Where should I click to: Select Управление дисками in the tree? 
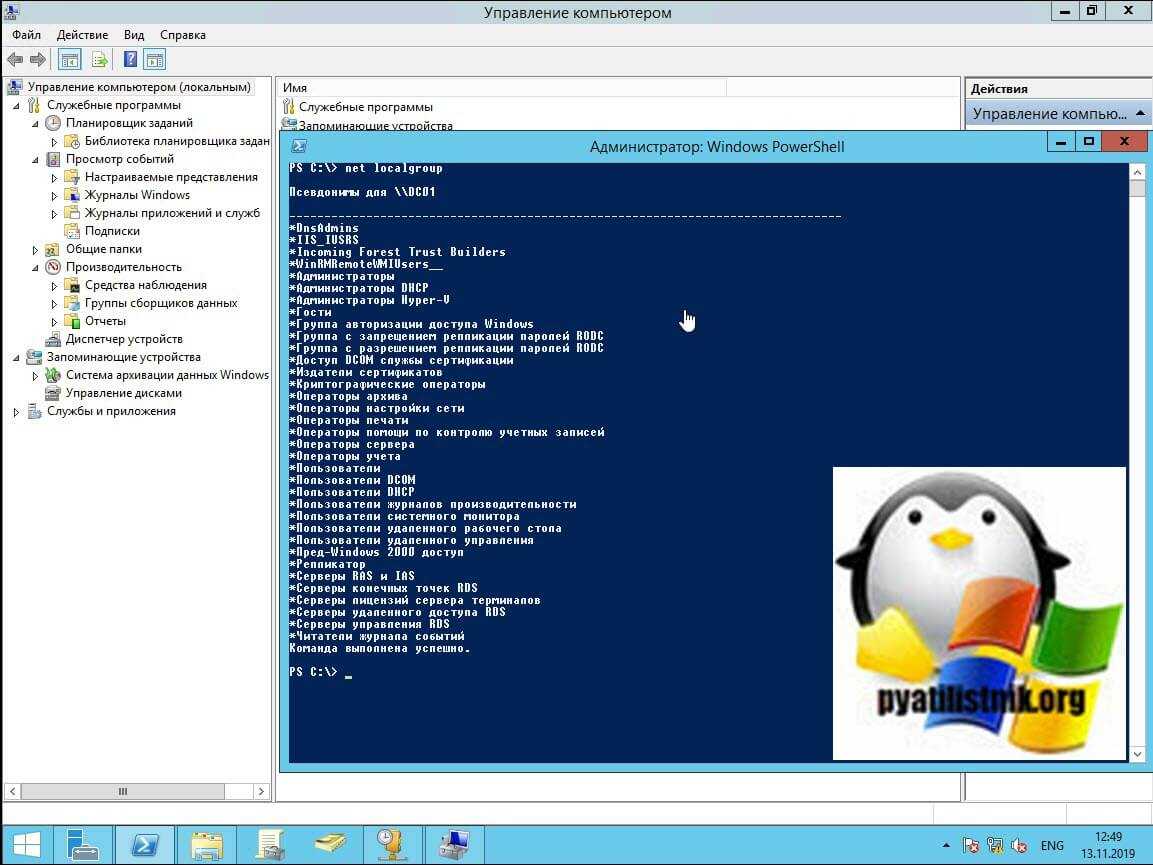click(123, 393)
